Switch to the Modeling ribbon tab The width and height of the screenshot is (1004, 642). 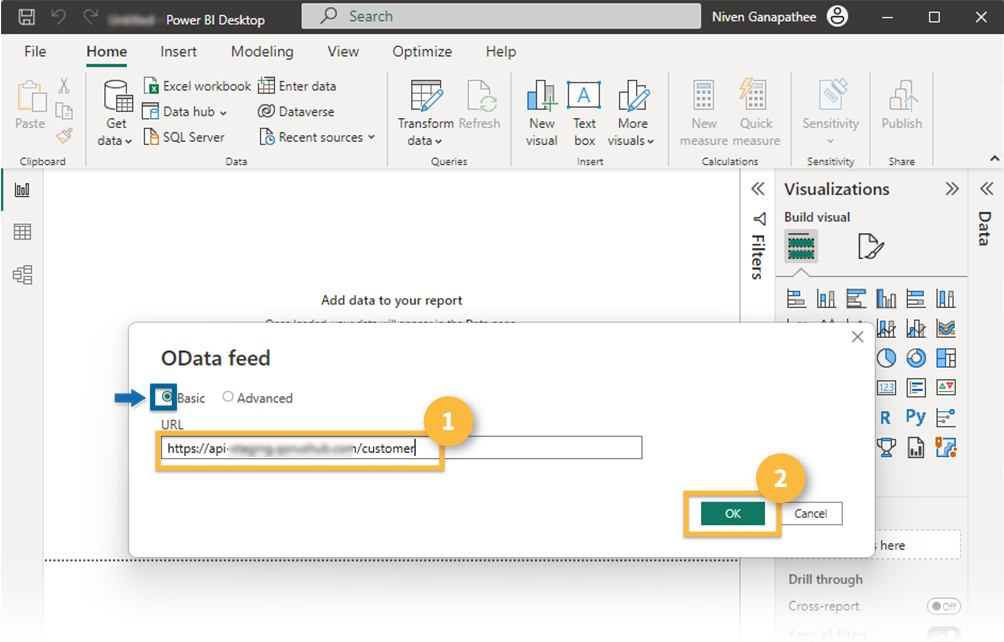click(x=263, y=51)
